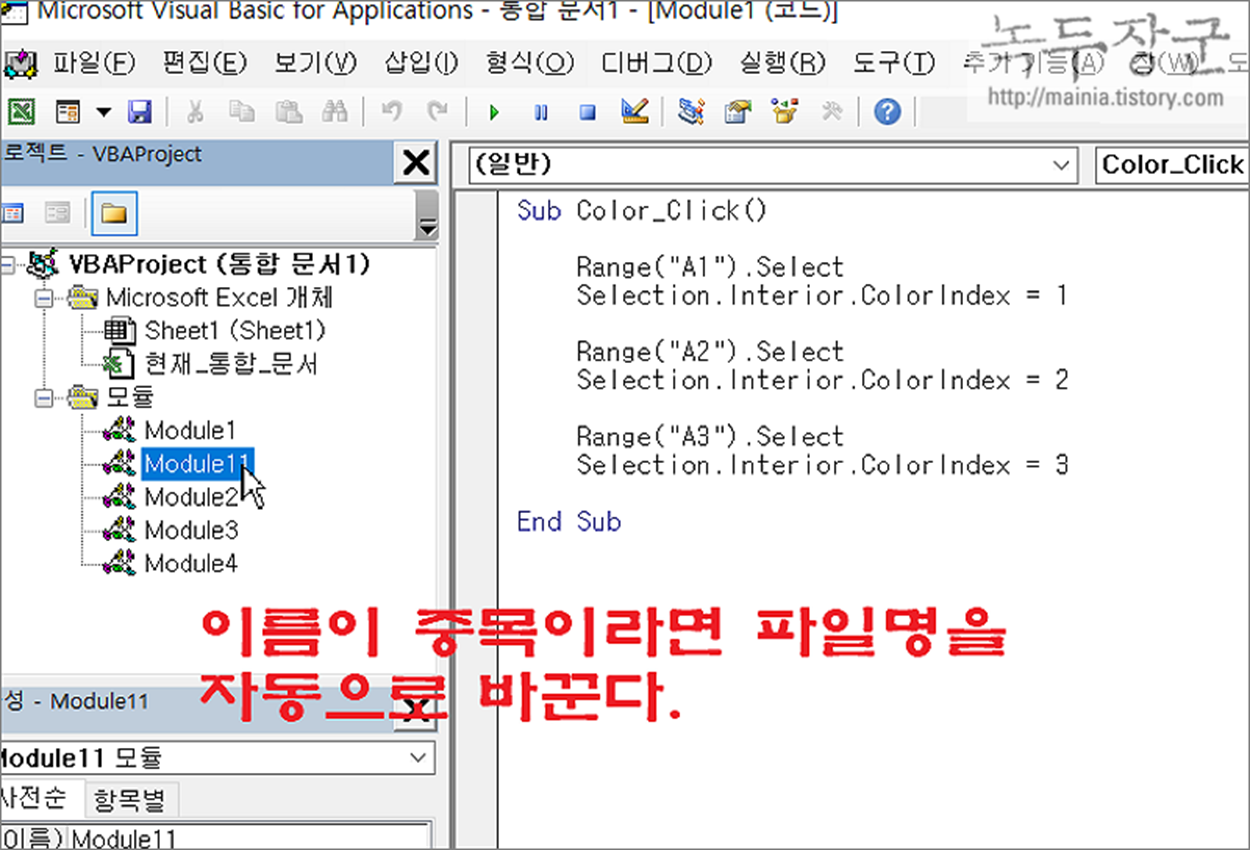Open Help with the blue question icon
The image size is (1250, 850).
(887, 111)
